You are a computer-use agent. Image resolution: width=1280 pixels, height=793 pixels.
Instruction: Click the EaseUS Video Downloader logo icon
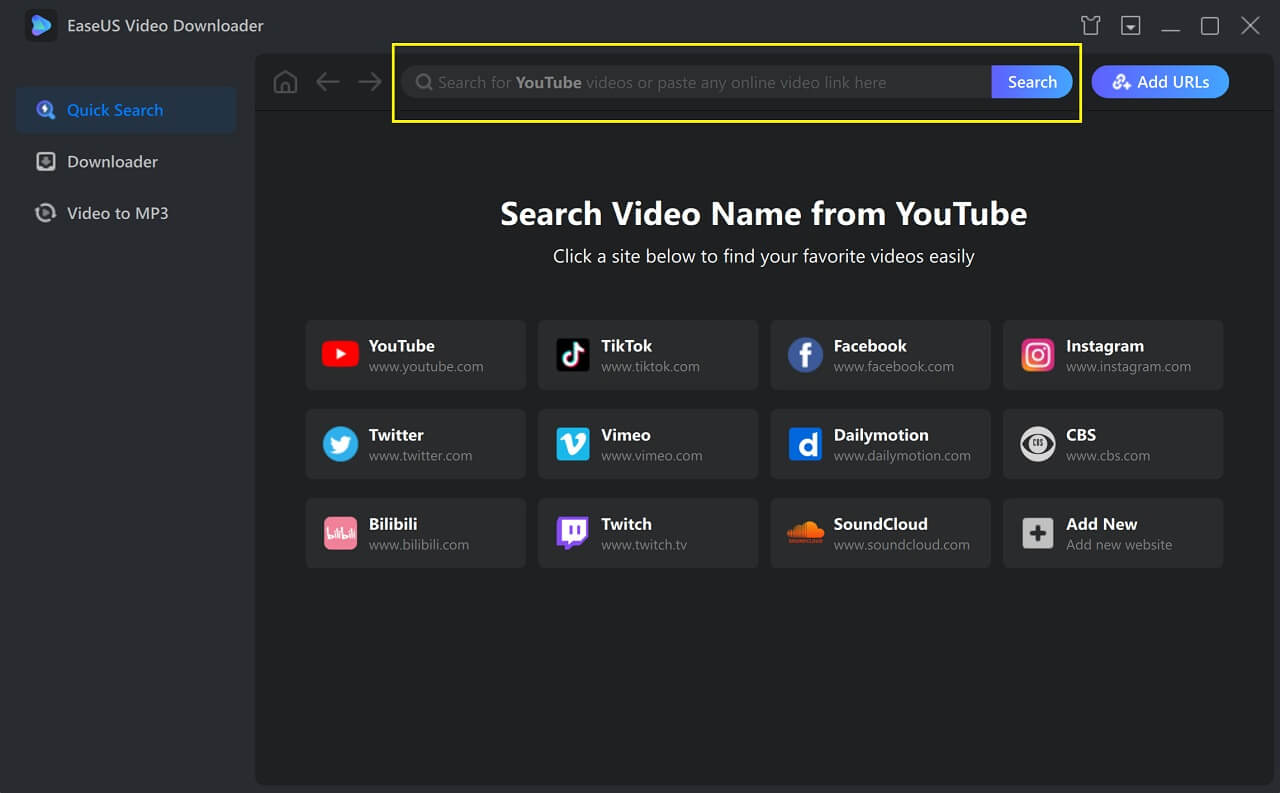click(x=41, y=26)
